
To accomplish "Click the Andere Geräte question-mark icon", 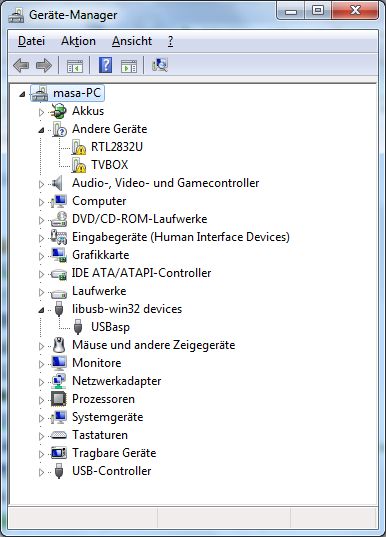I will coord(59,129).
